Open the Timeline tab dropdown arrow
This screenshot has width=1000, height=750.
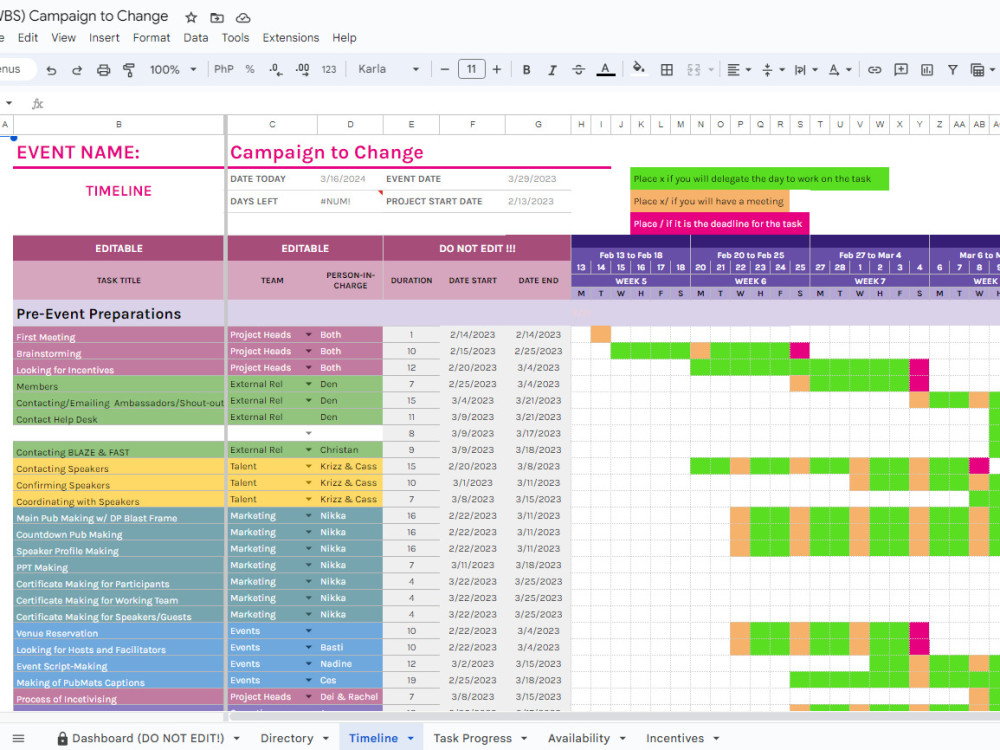click(x=411, y=739)
